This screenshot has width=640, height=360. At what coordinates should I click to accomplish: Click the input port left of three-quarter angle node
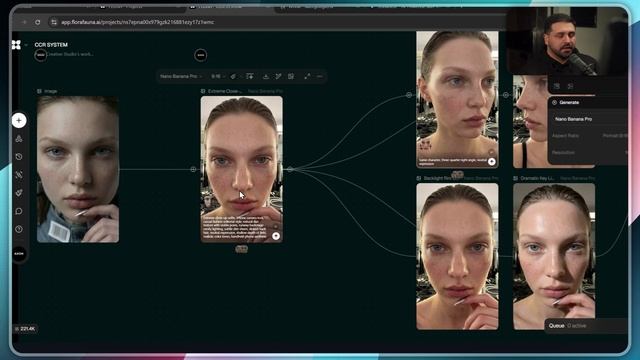coord(409,95)
